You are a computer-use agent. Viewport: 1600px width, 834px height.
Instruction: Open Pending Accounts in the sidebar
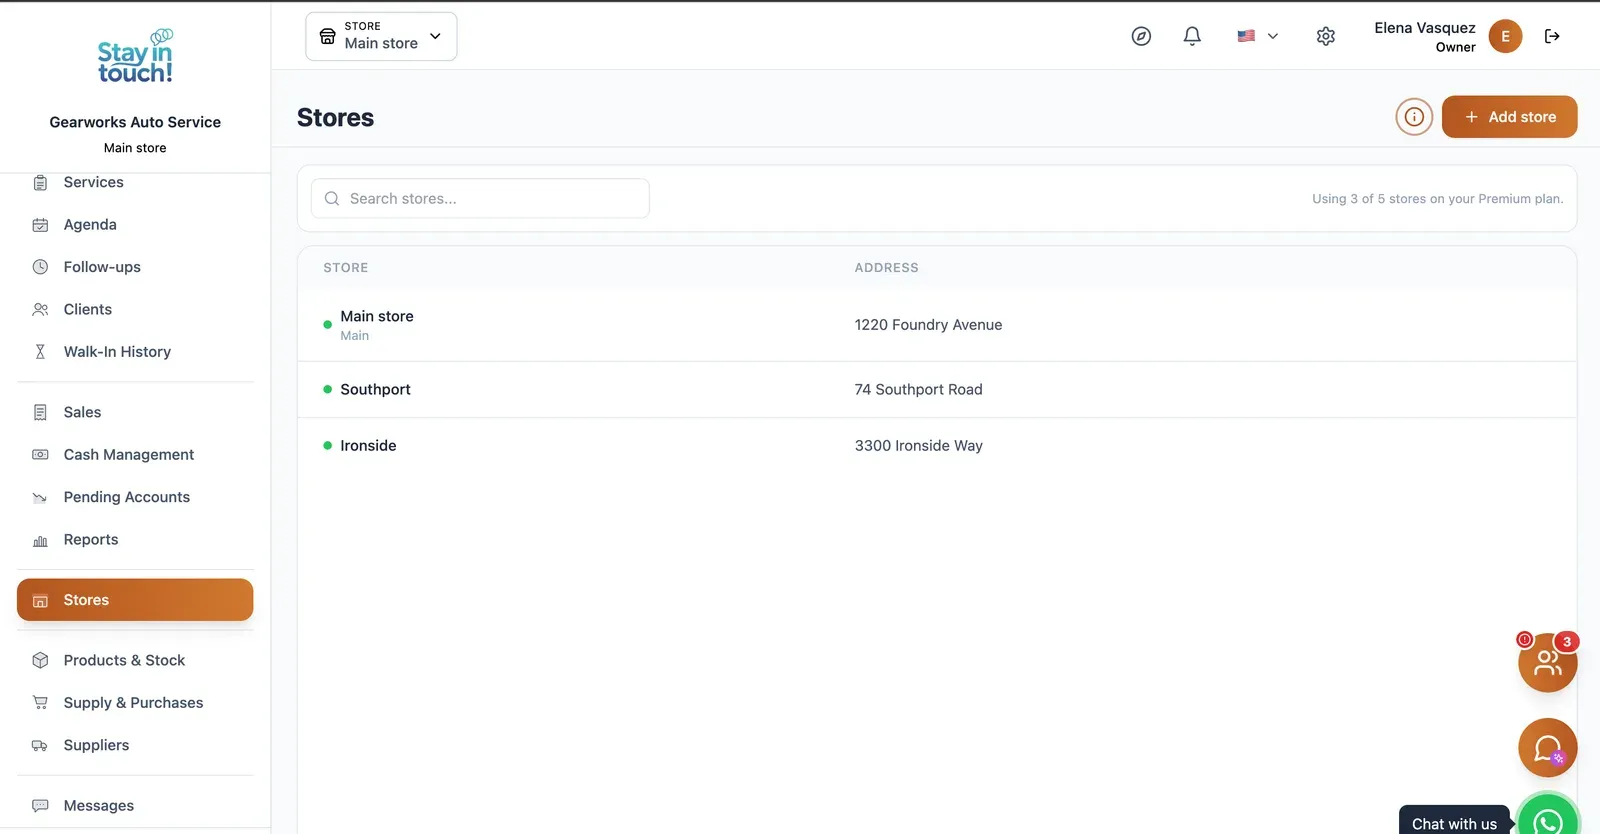coord(135,497)
